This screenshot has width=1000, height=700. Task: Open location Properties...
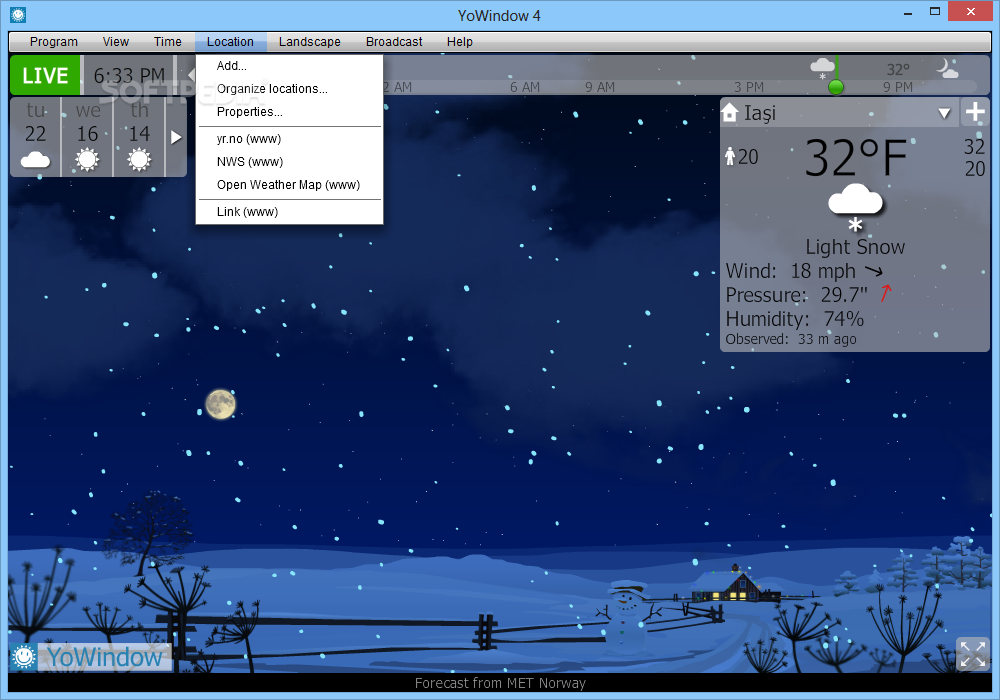290,112
